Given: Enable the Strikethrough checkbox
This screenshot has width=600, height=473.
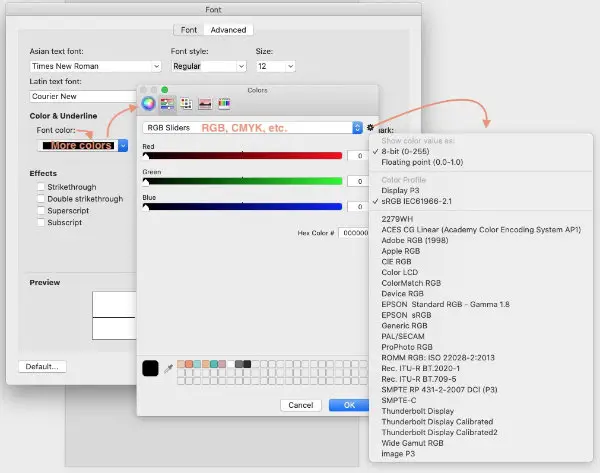Looking at the screenshot, I should pos(41,187).
